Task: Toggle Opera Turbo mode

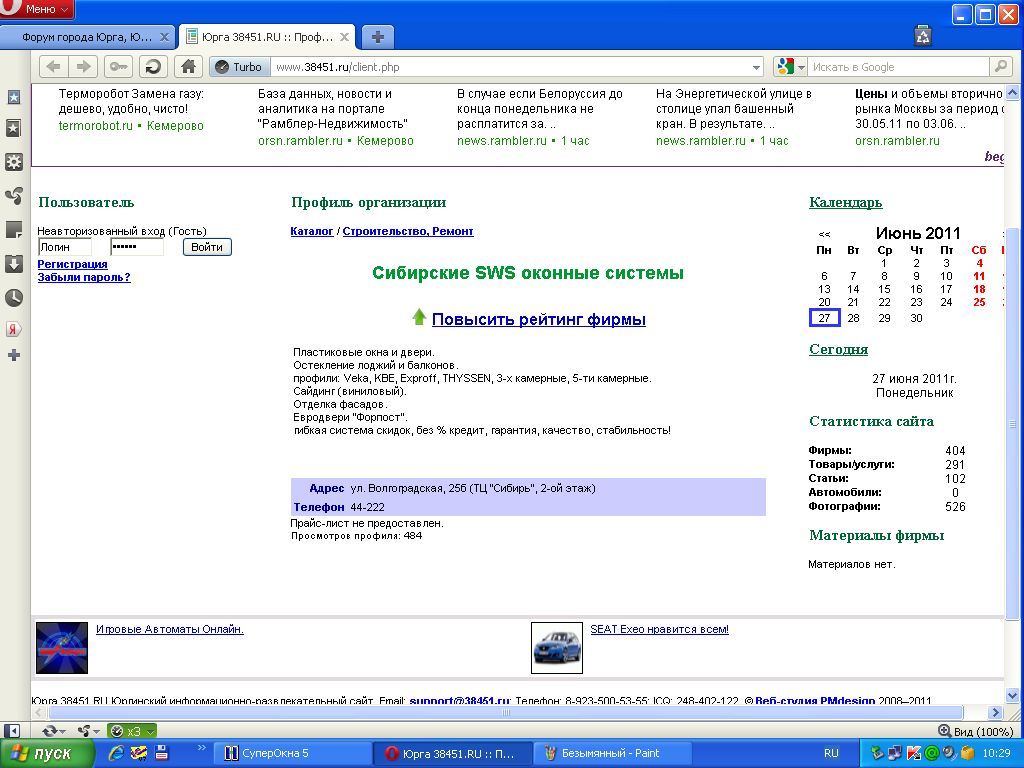Action: tap(238, 67)
